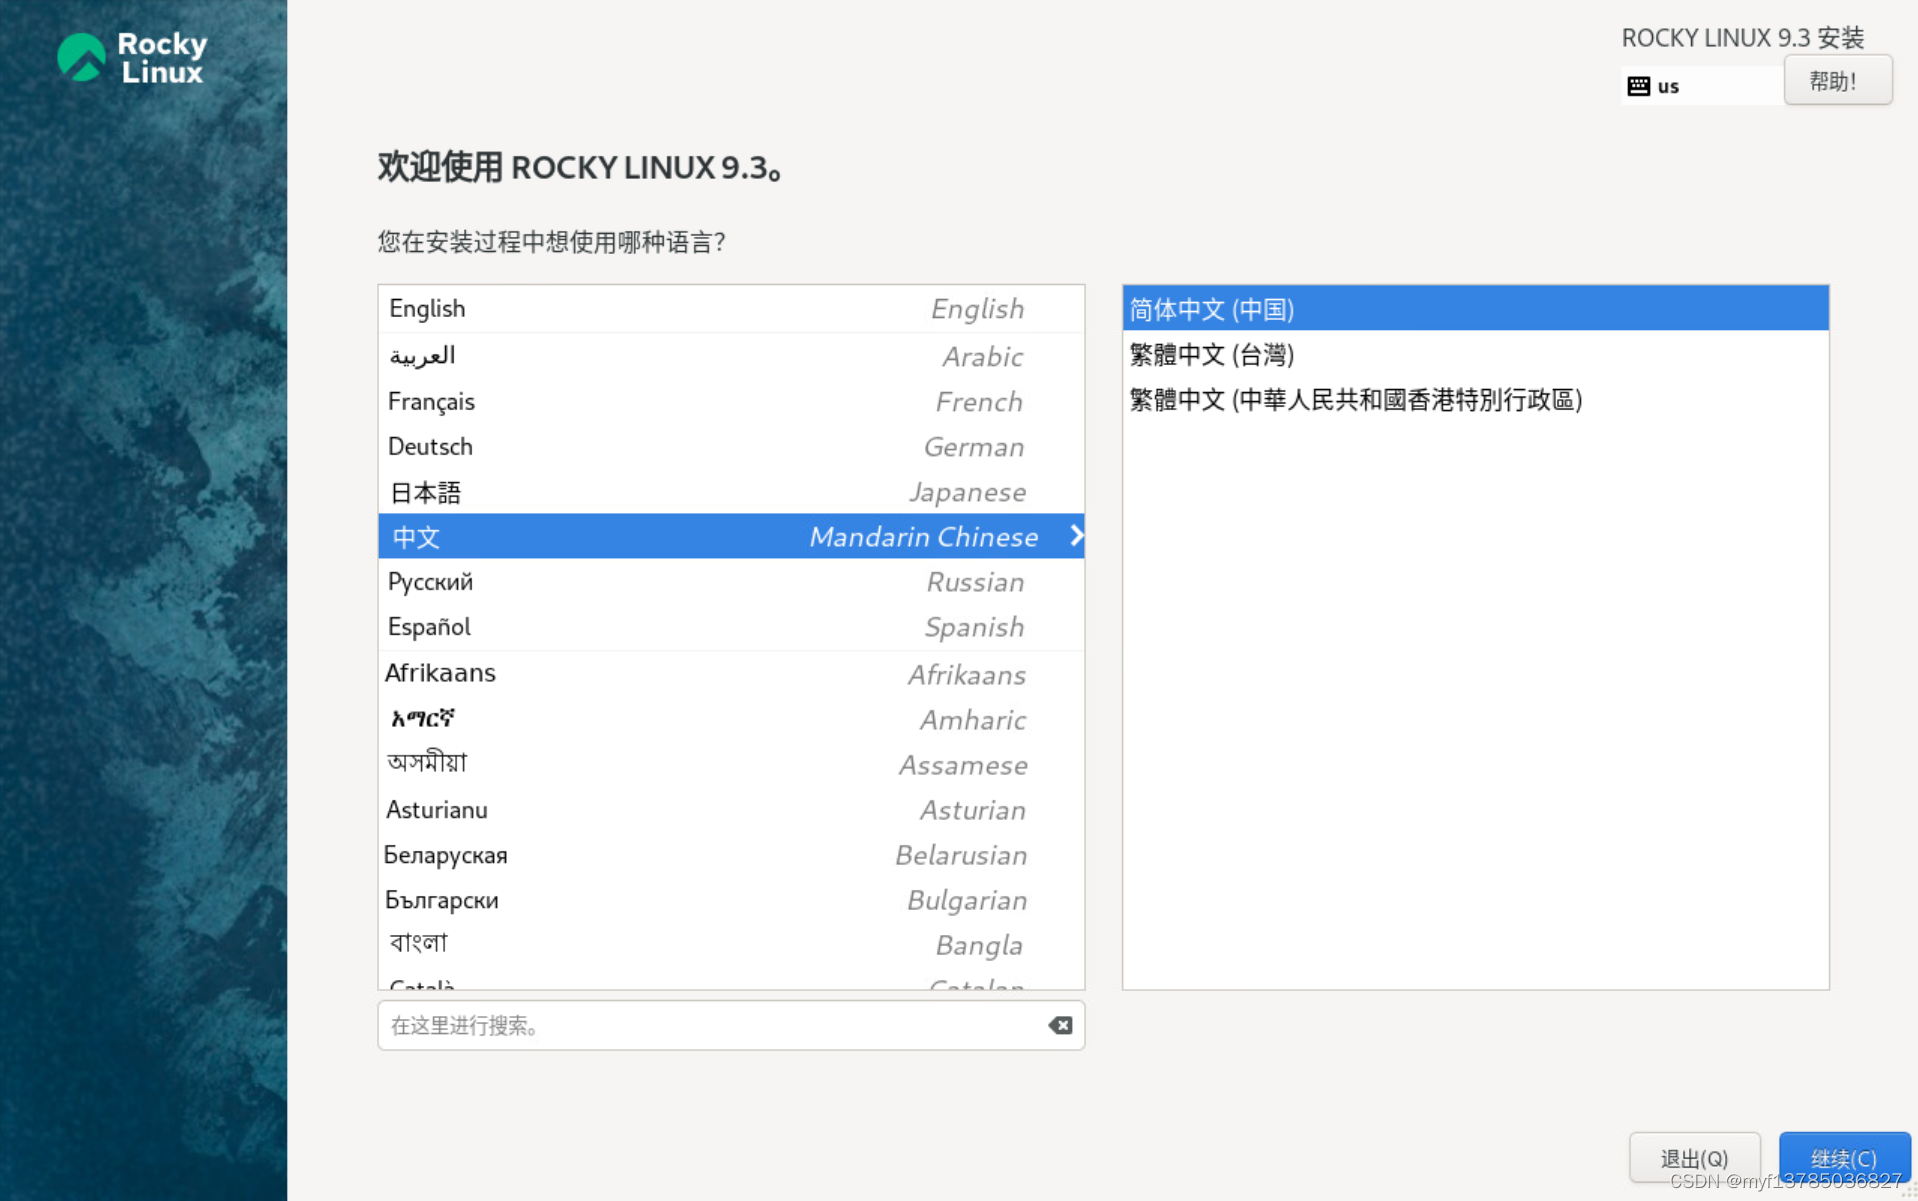Image resolution: width=1918 pixels, height=1201 pixels.
Task: Select 中文 Mandarin Chinese row
Action: click(731, 536)
